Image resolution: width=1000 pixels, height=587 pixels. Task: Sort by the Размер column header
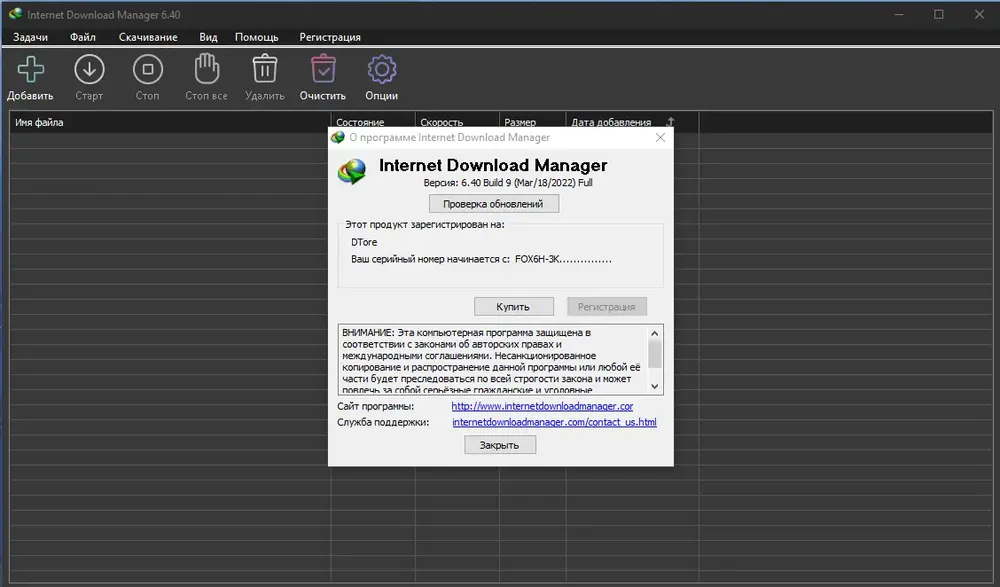533,122
